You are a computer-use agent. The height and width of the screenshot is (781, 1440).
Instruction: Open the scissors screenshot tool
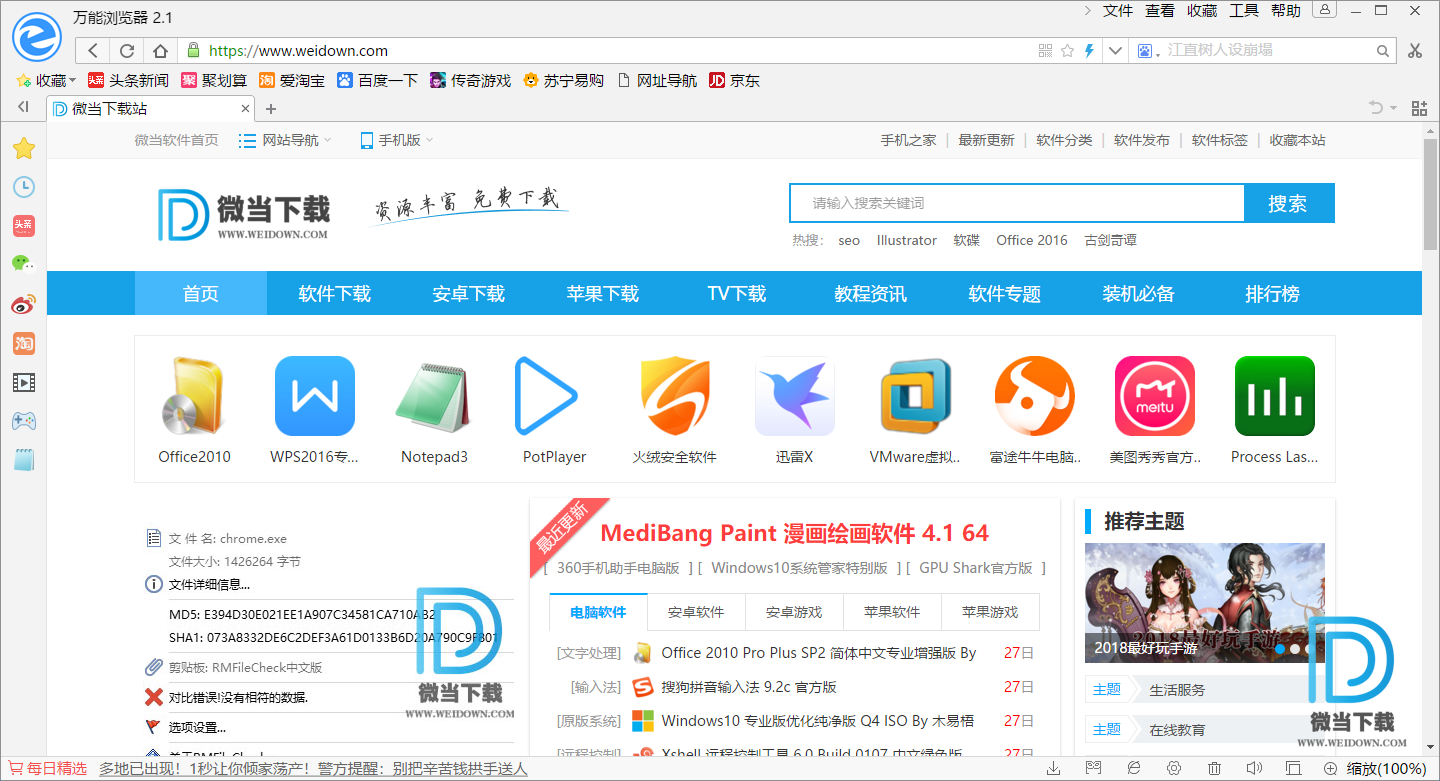(x=1414, y=50)
